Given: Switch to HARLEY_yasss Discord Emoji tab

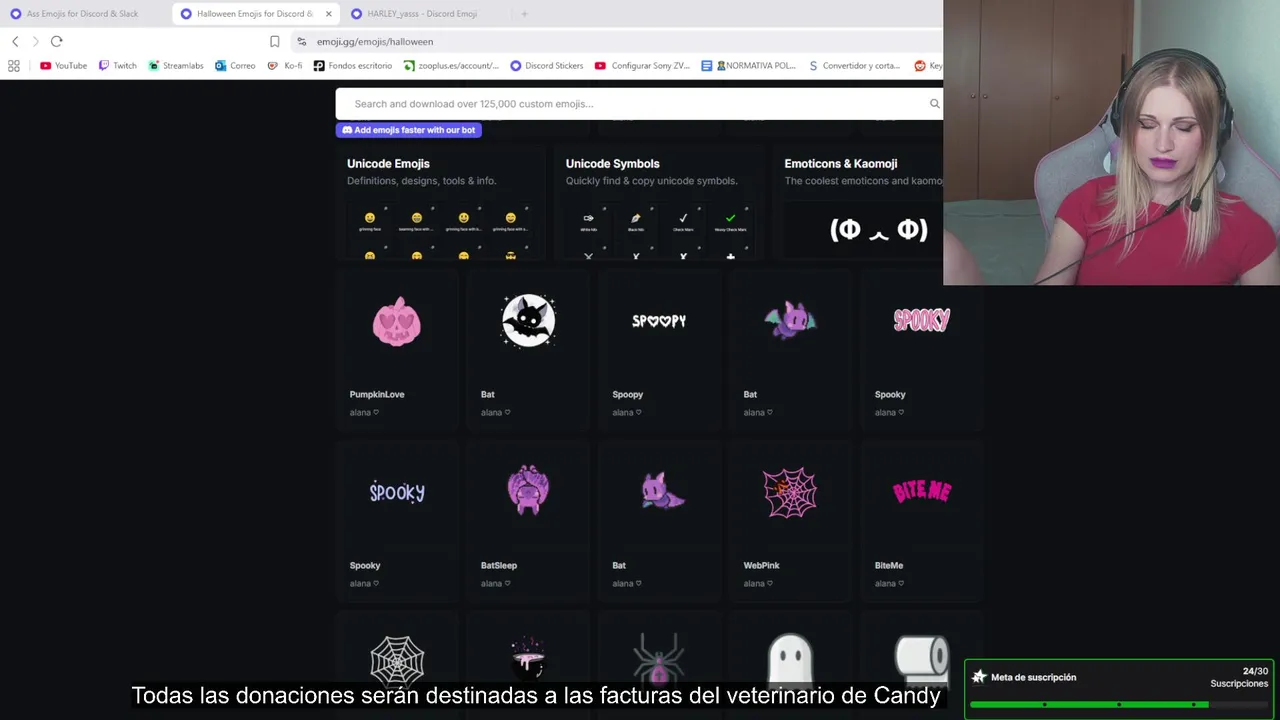Looking at the screenshot, I should tap(422, 14).
